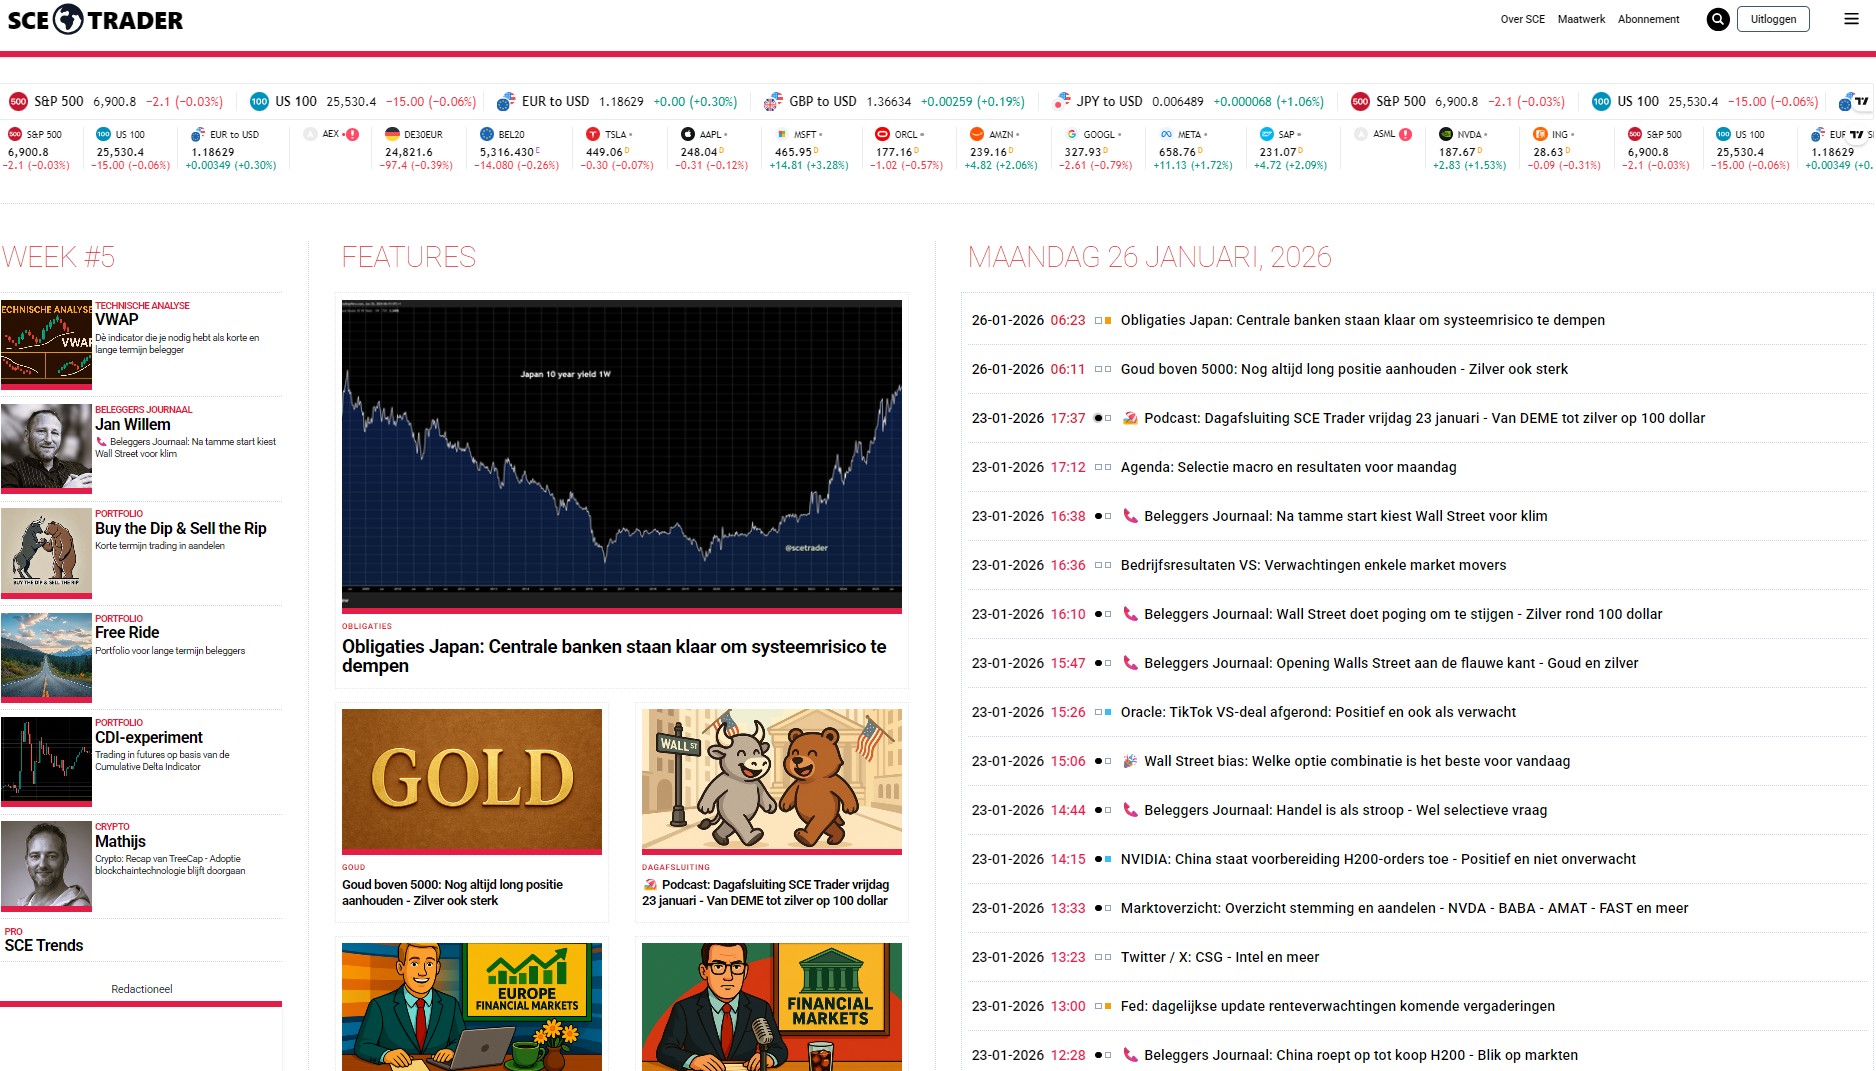
Task: Click the JPY to USD flag icon
Action: [x=1062, y=101]
